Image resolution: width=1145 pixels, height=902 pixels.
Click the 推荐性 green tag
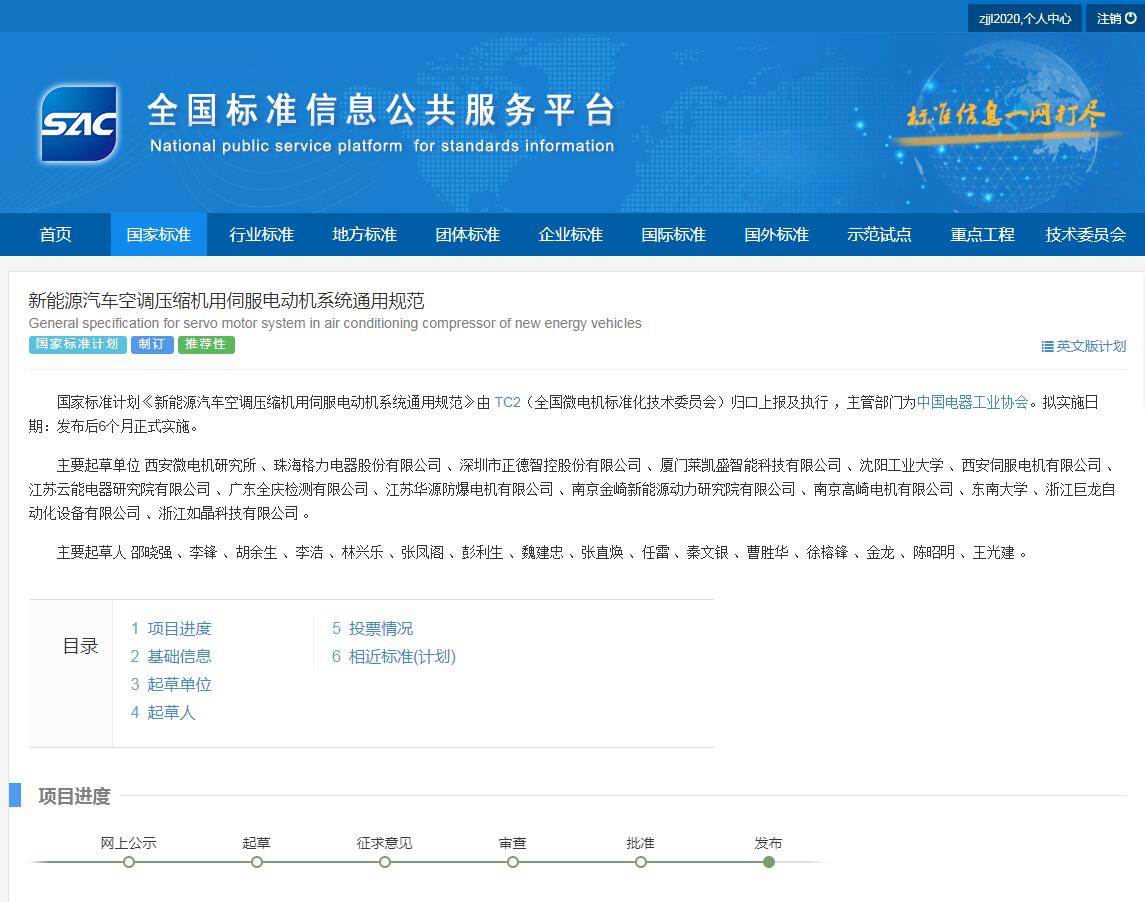[206, 345]
